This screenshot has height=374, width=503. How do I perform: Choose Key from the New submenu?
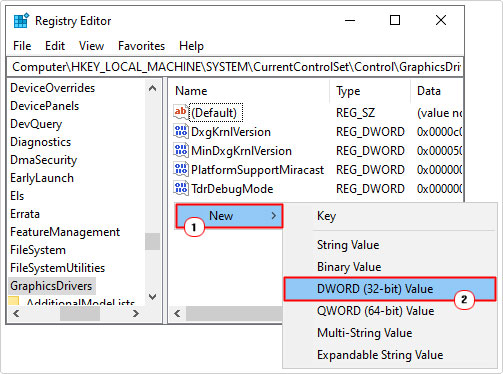pos(326,216)
